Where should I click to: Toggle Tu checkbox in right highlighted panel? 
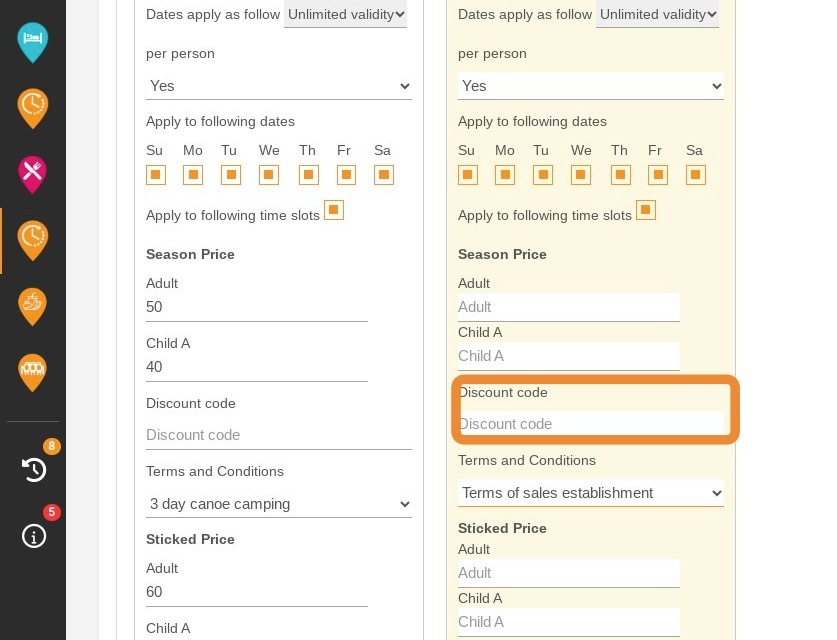click(542, 175)
